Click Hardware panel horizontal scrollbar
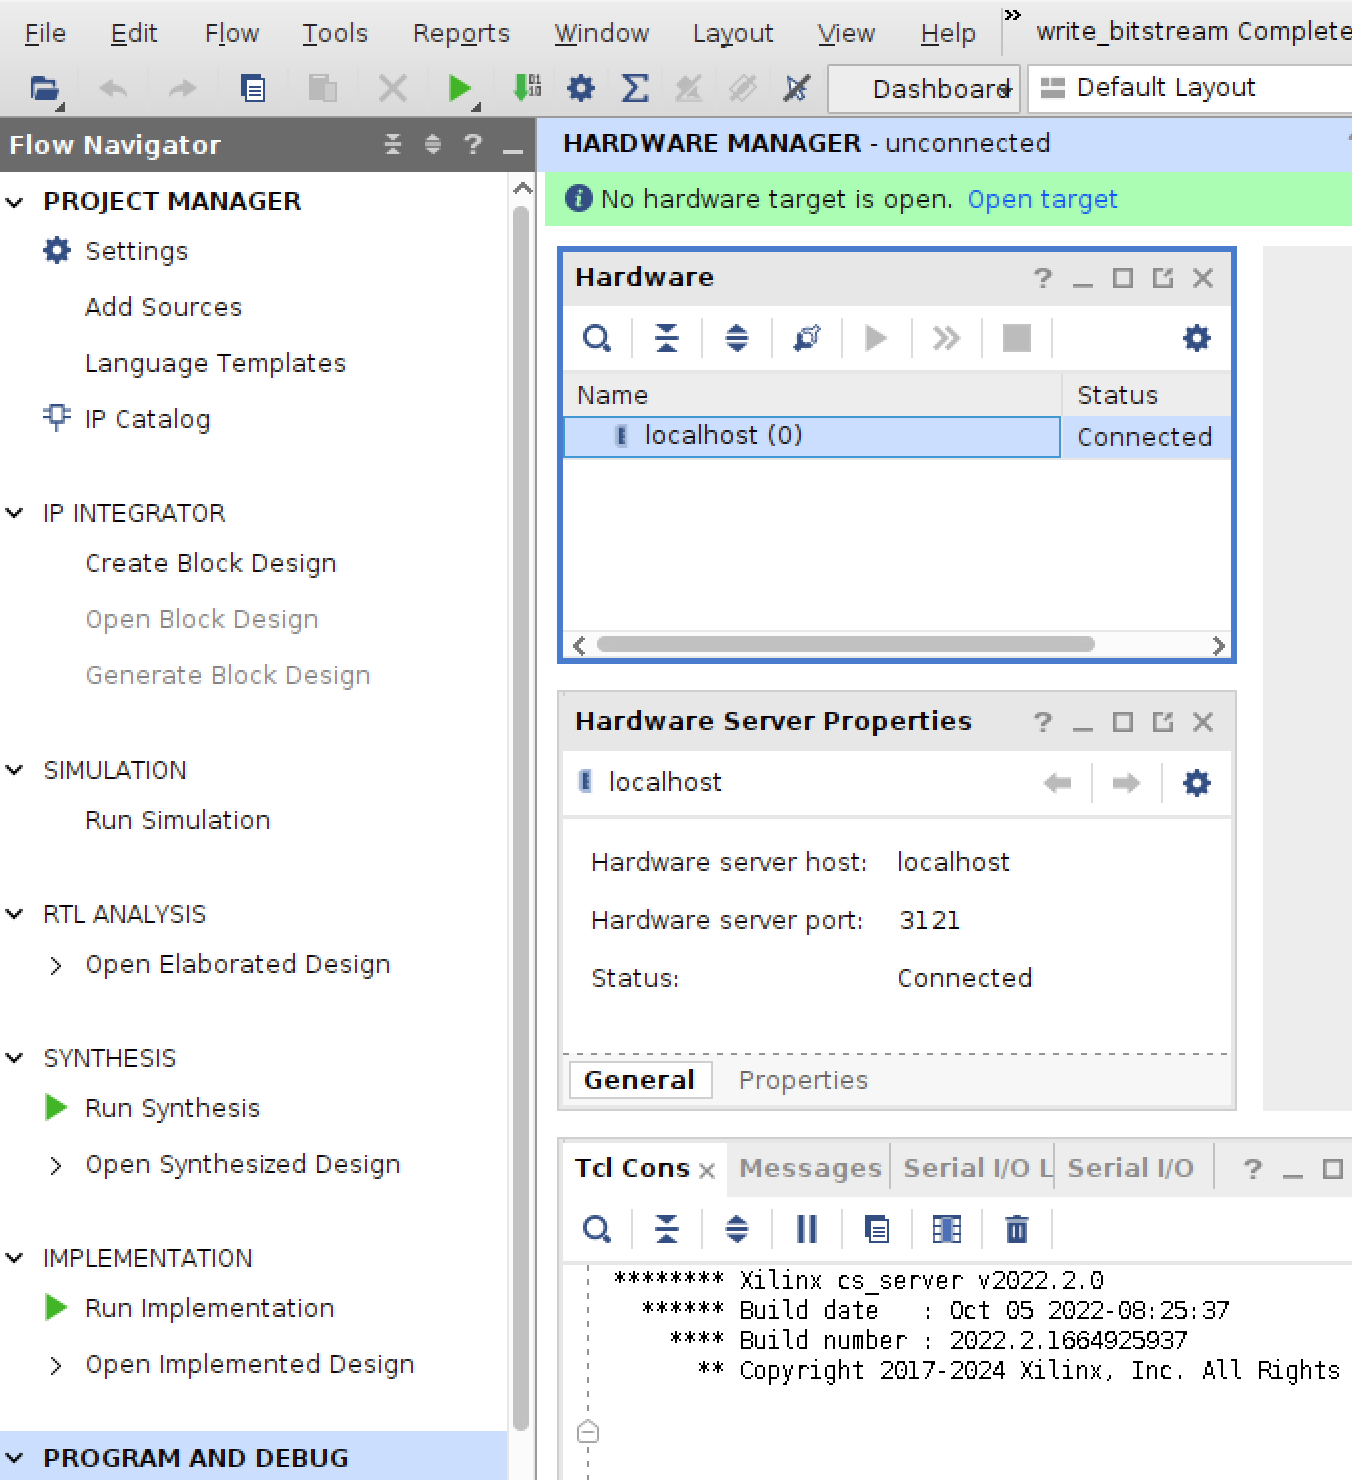Image resolution: width=1352 pixels, height=1480 pixels. (845, 645)
